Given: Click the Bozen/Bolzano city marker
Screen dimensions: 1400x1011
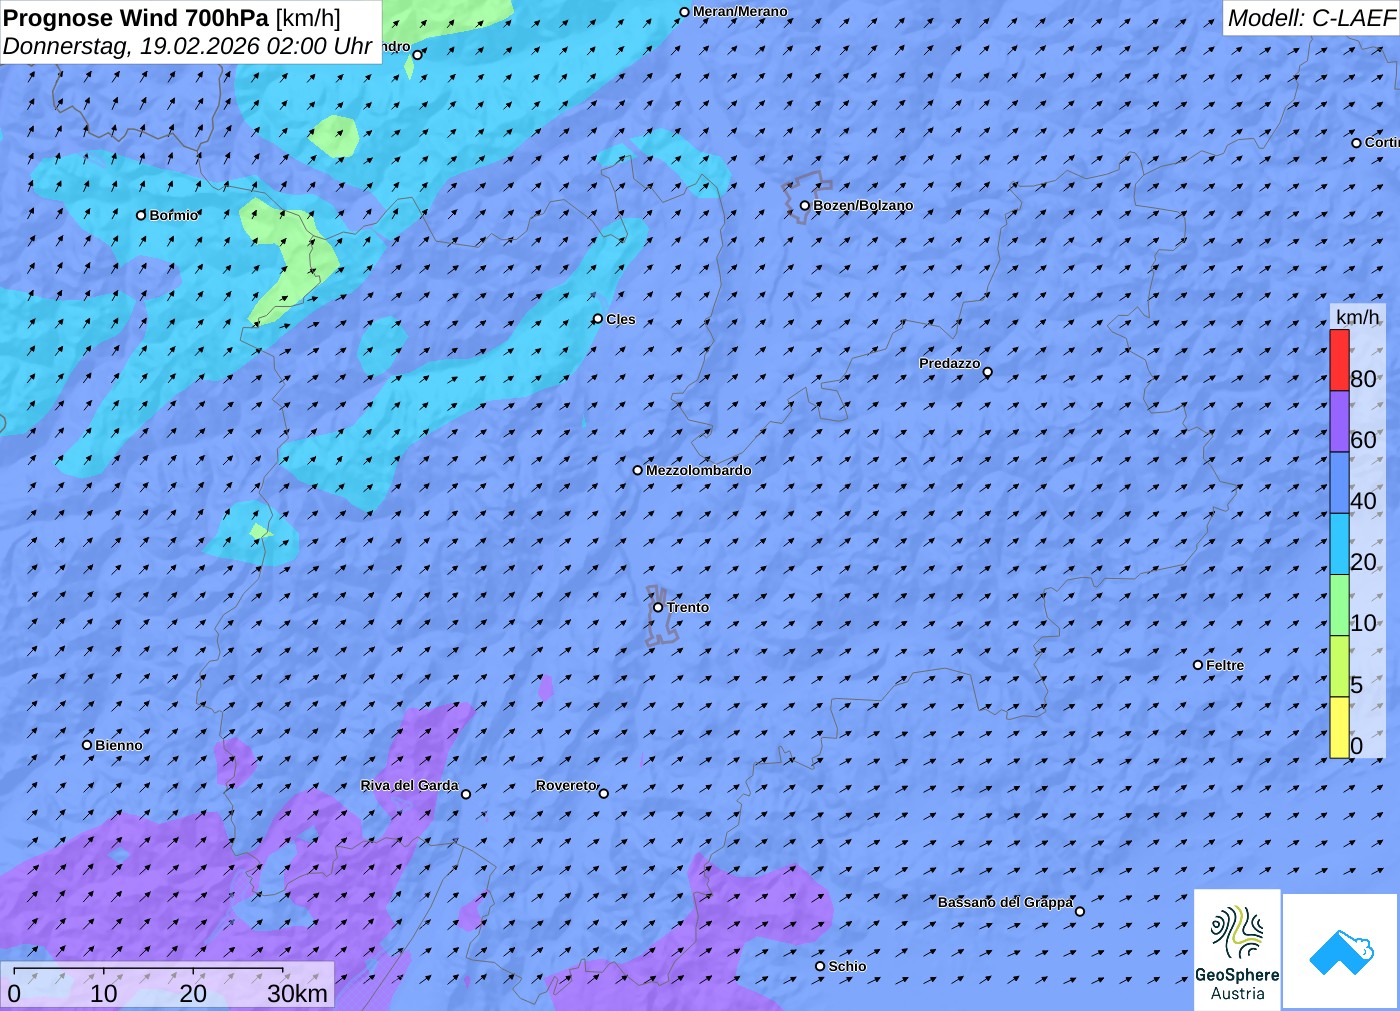Looking at the screenshot, I should pos(804,206).
